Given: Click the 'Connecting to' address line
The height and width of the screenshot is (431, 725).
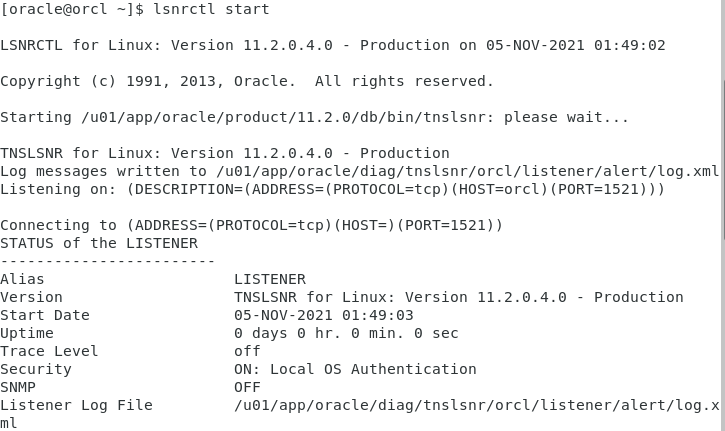Looking at the screenshot, I should click(251, 225).
